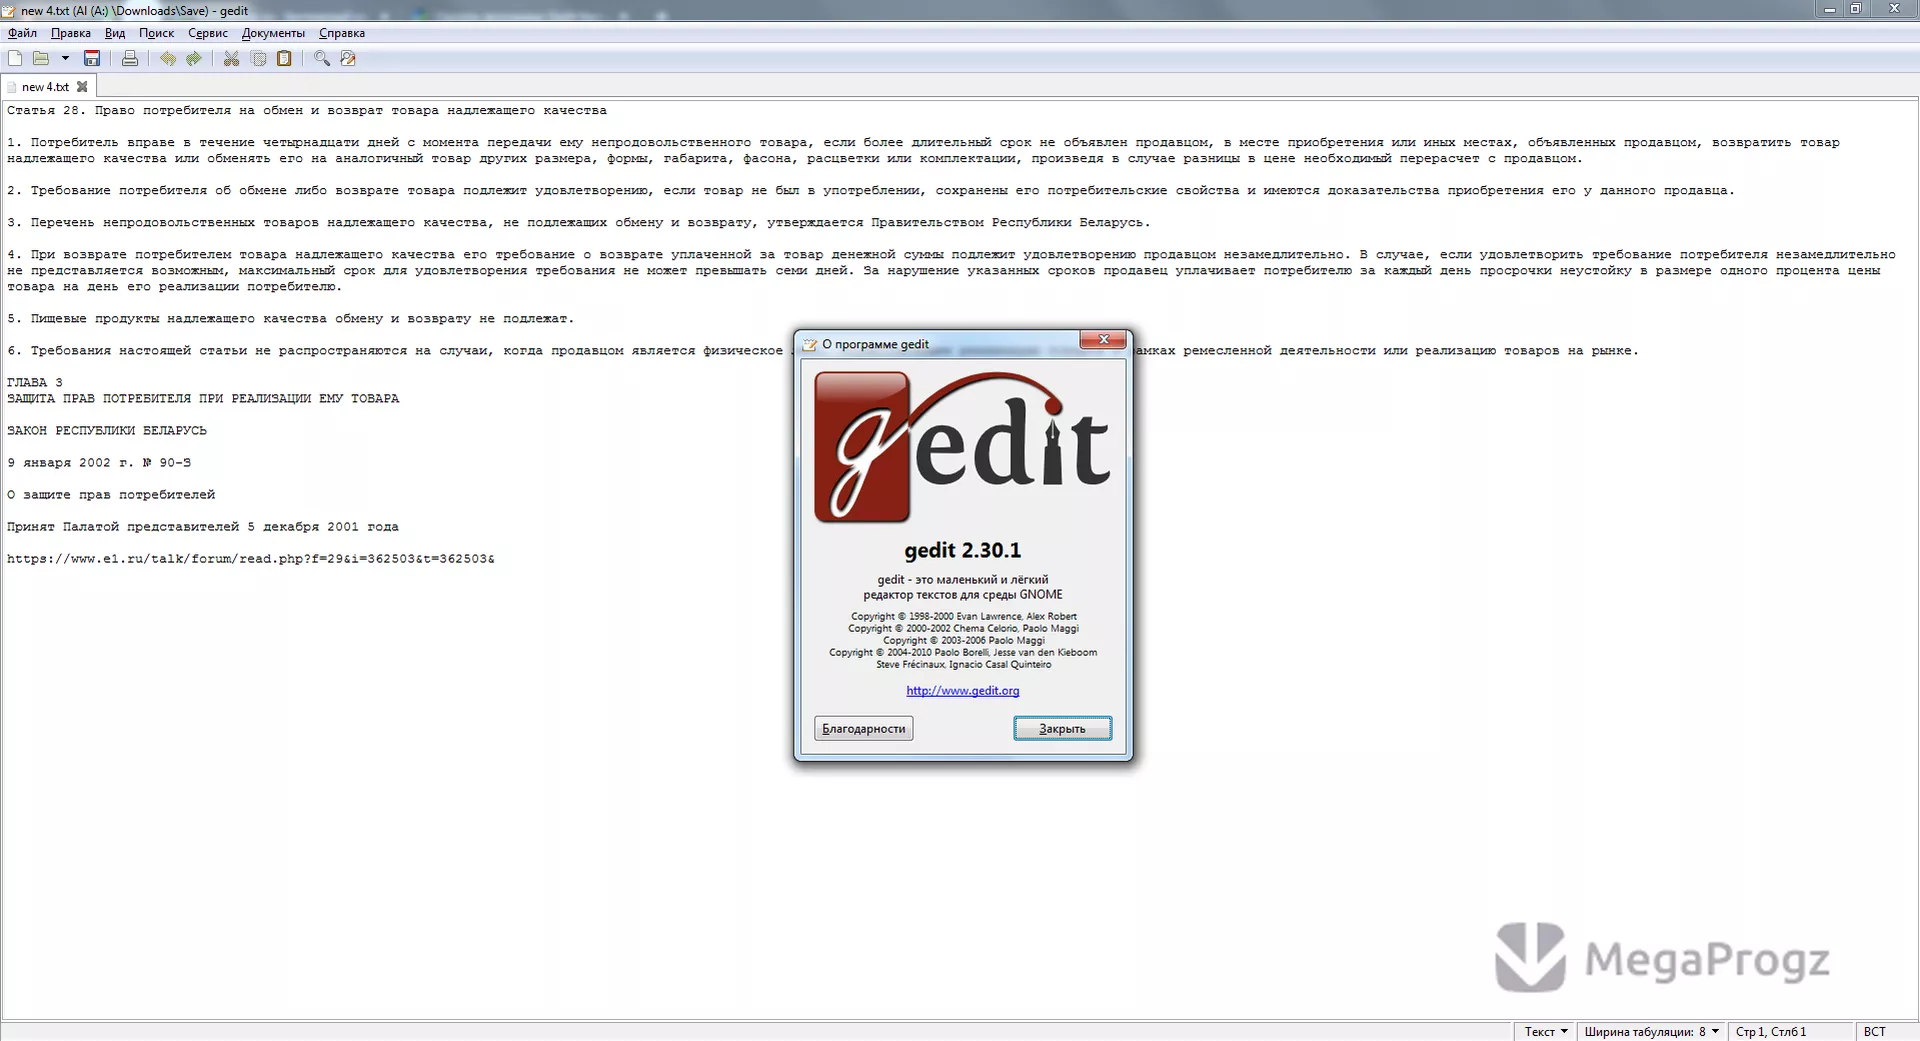Open the Сервис menu

[208, 33]
